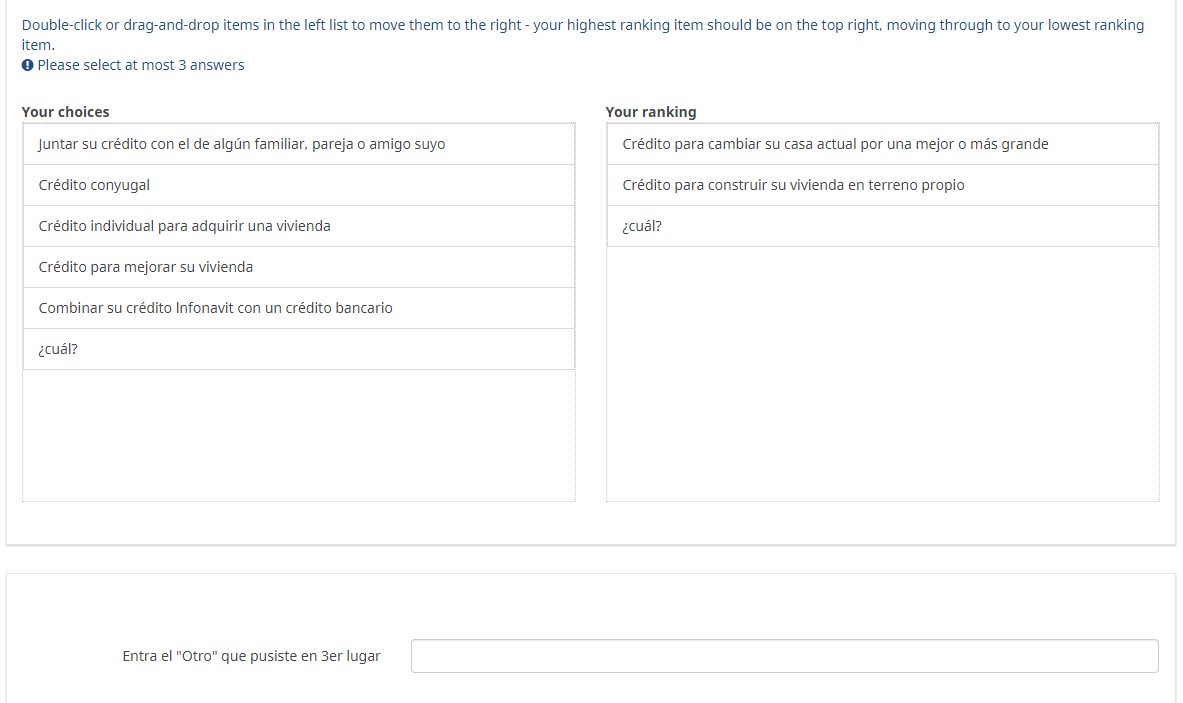Select ranked item "Crédito para construir su vivienda"
The width and height of the screenshot is (1183, 703).
coord(793,185)
